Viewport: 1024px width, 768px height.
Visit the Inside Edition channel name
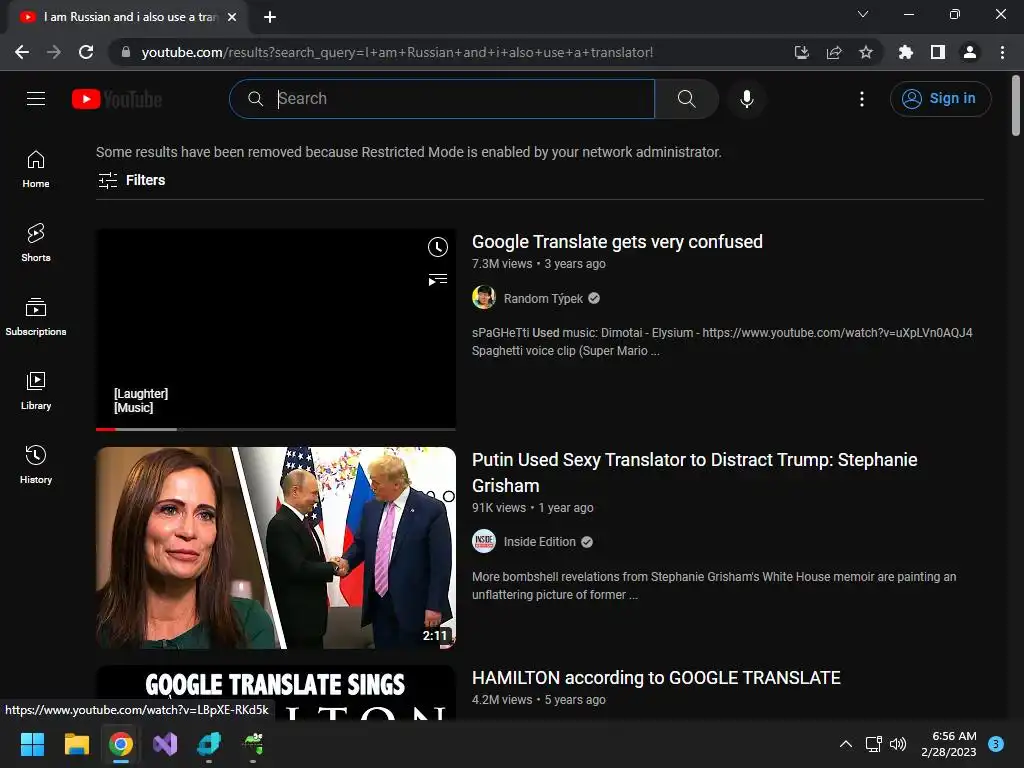click(539, 542)
